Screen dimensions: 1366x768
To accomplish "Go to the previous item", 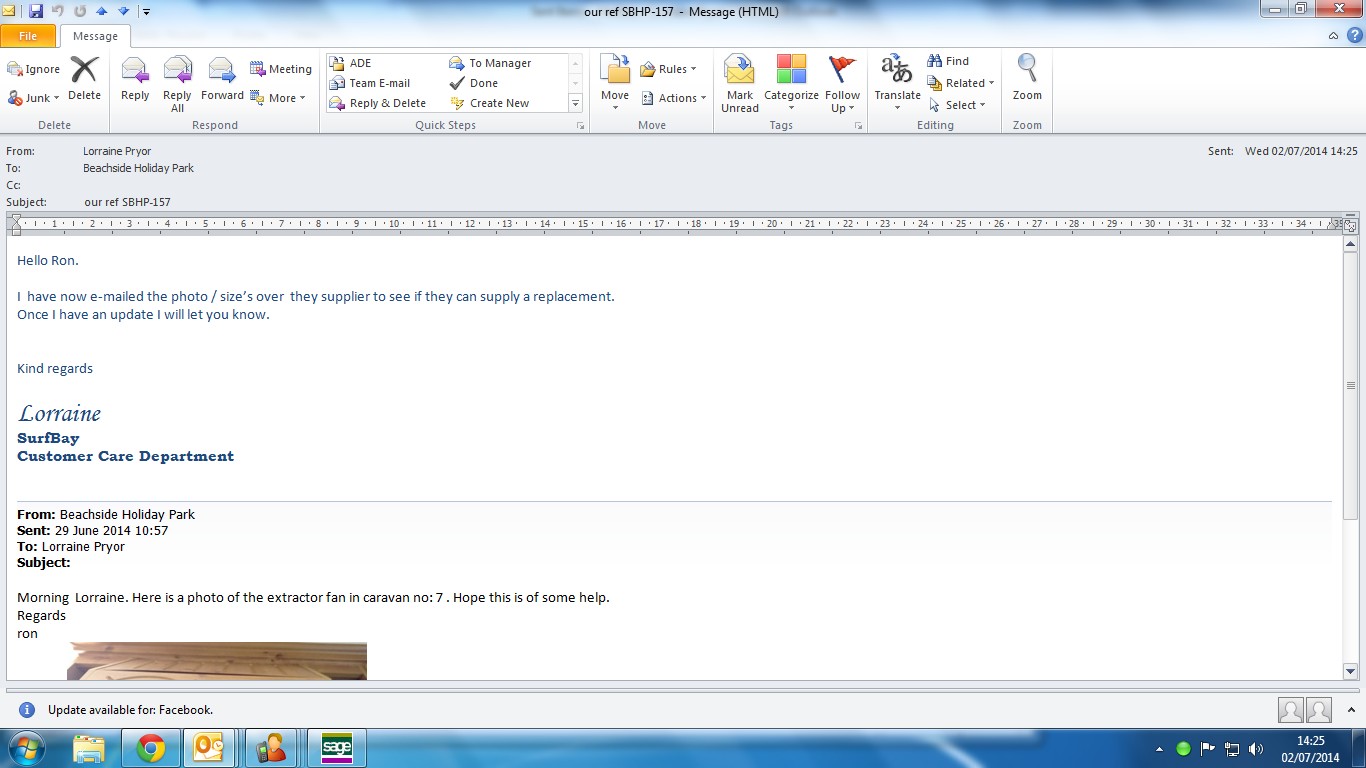I will [x=101, y=11].
